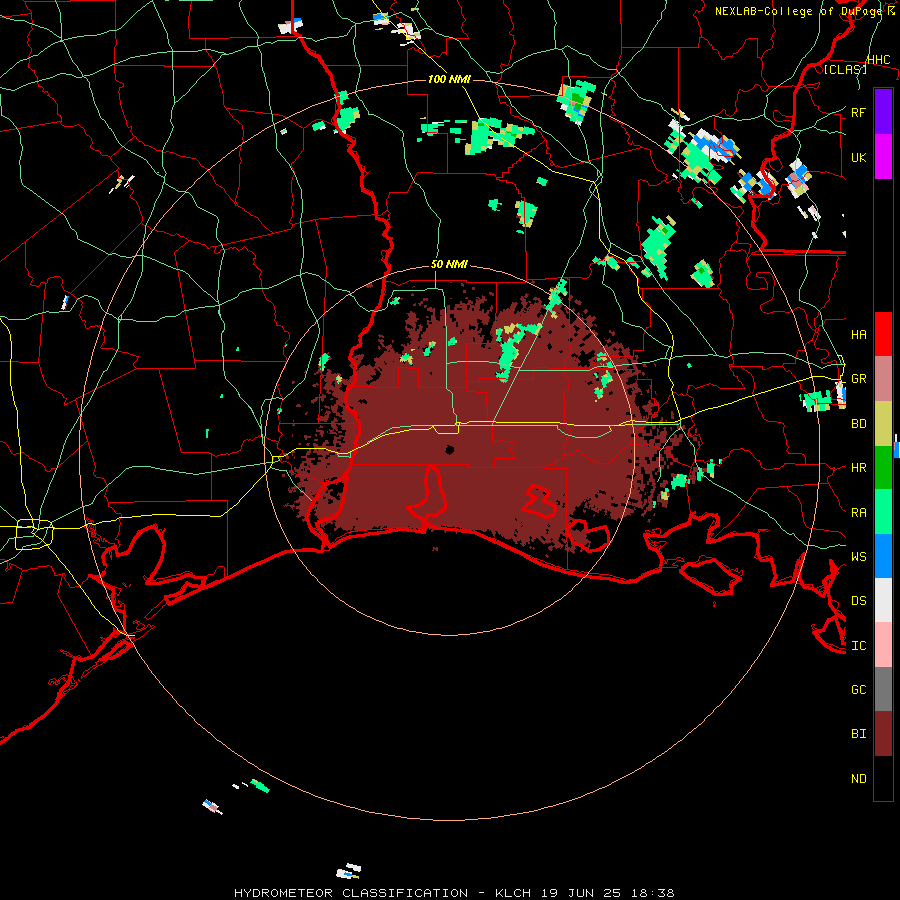Click the Hydrometeor Classification KLCH timestamp caption

pyautogui.click(x=454, y=893)
